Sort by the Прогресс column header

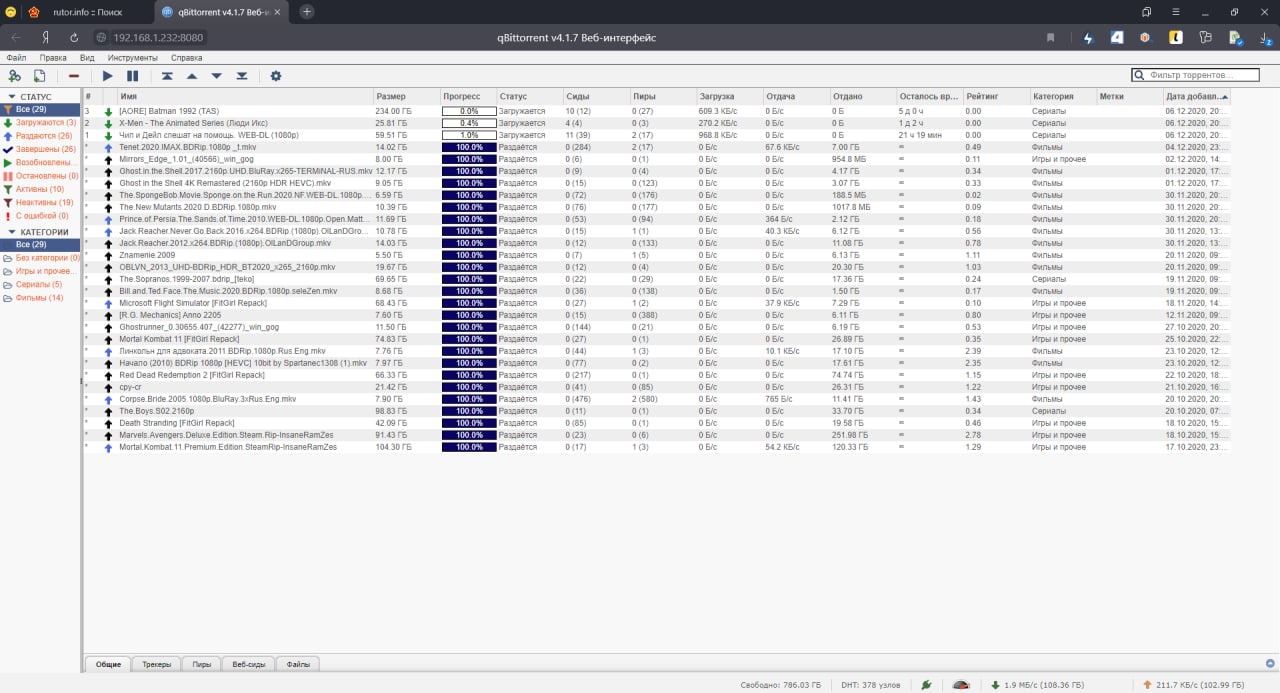(468, 96)
